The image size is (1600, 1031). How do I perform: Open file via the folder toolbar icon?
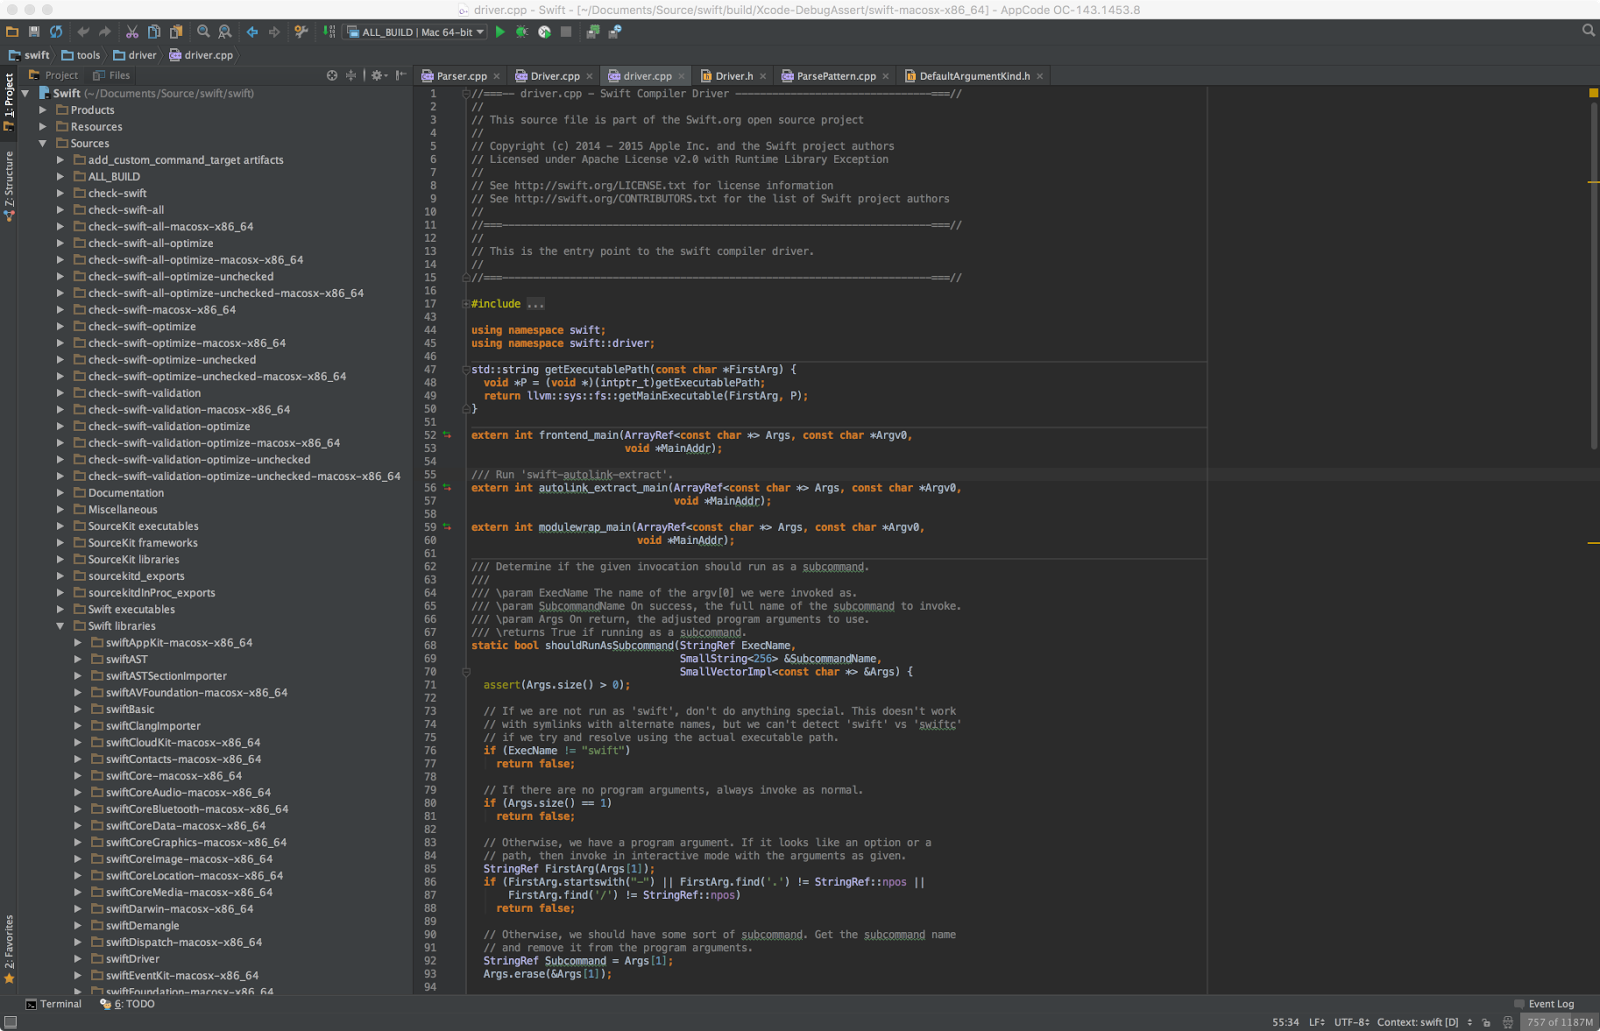pos(12,32)
